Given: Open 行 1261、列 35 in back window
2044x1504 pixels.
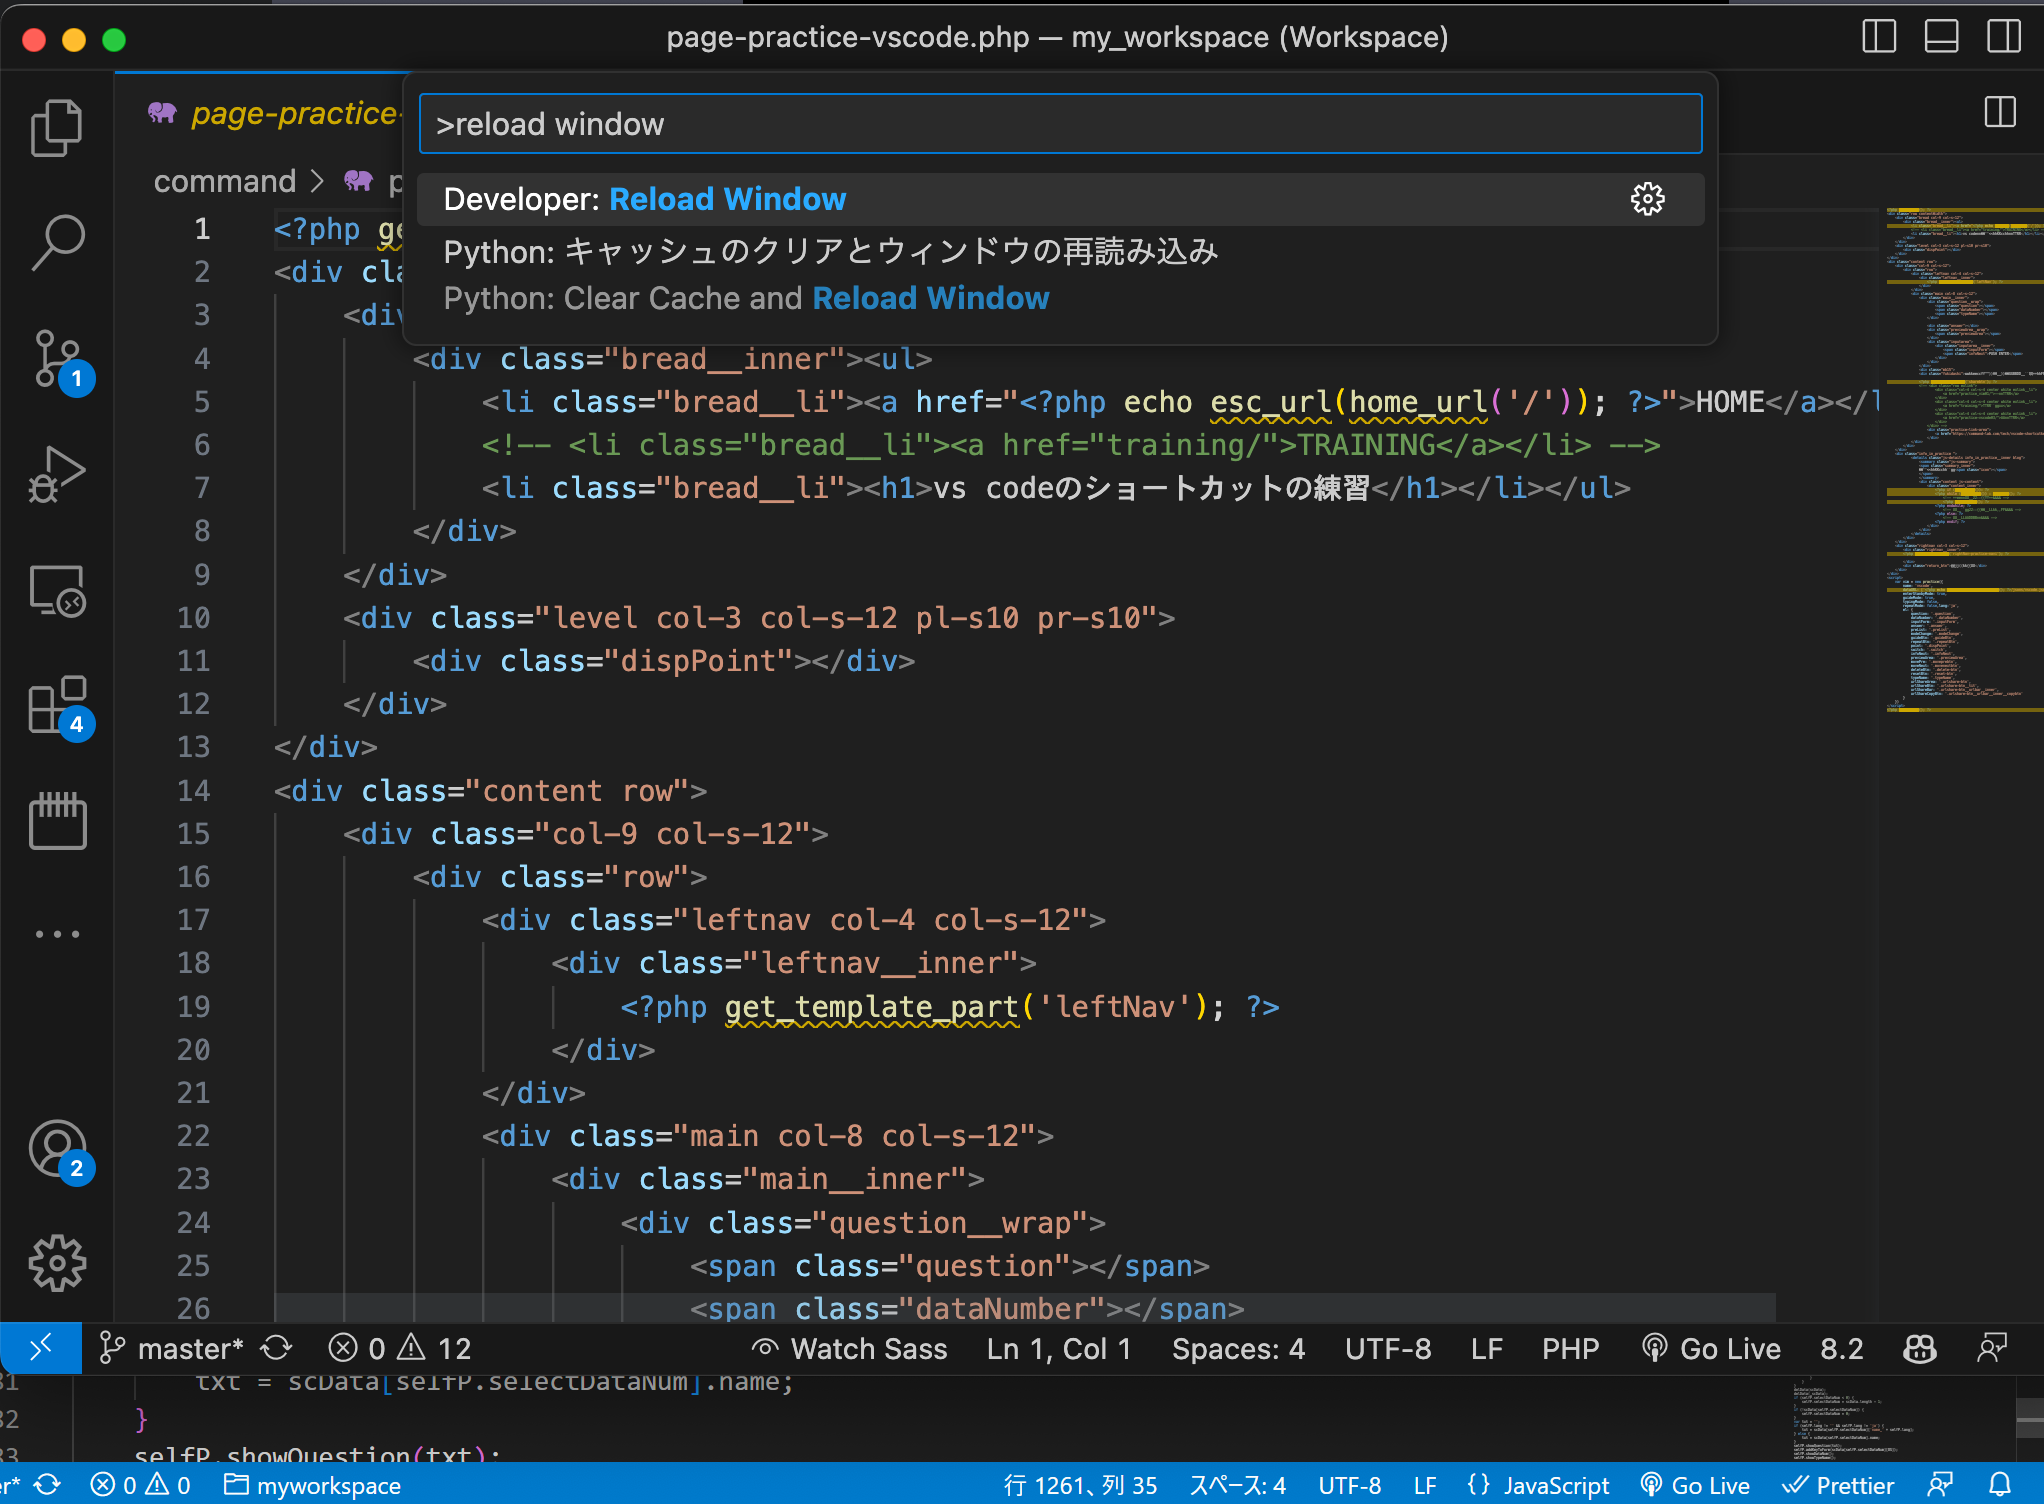Looking at the screenshot, I should click(1080, 1485).
